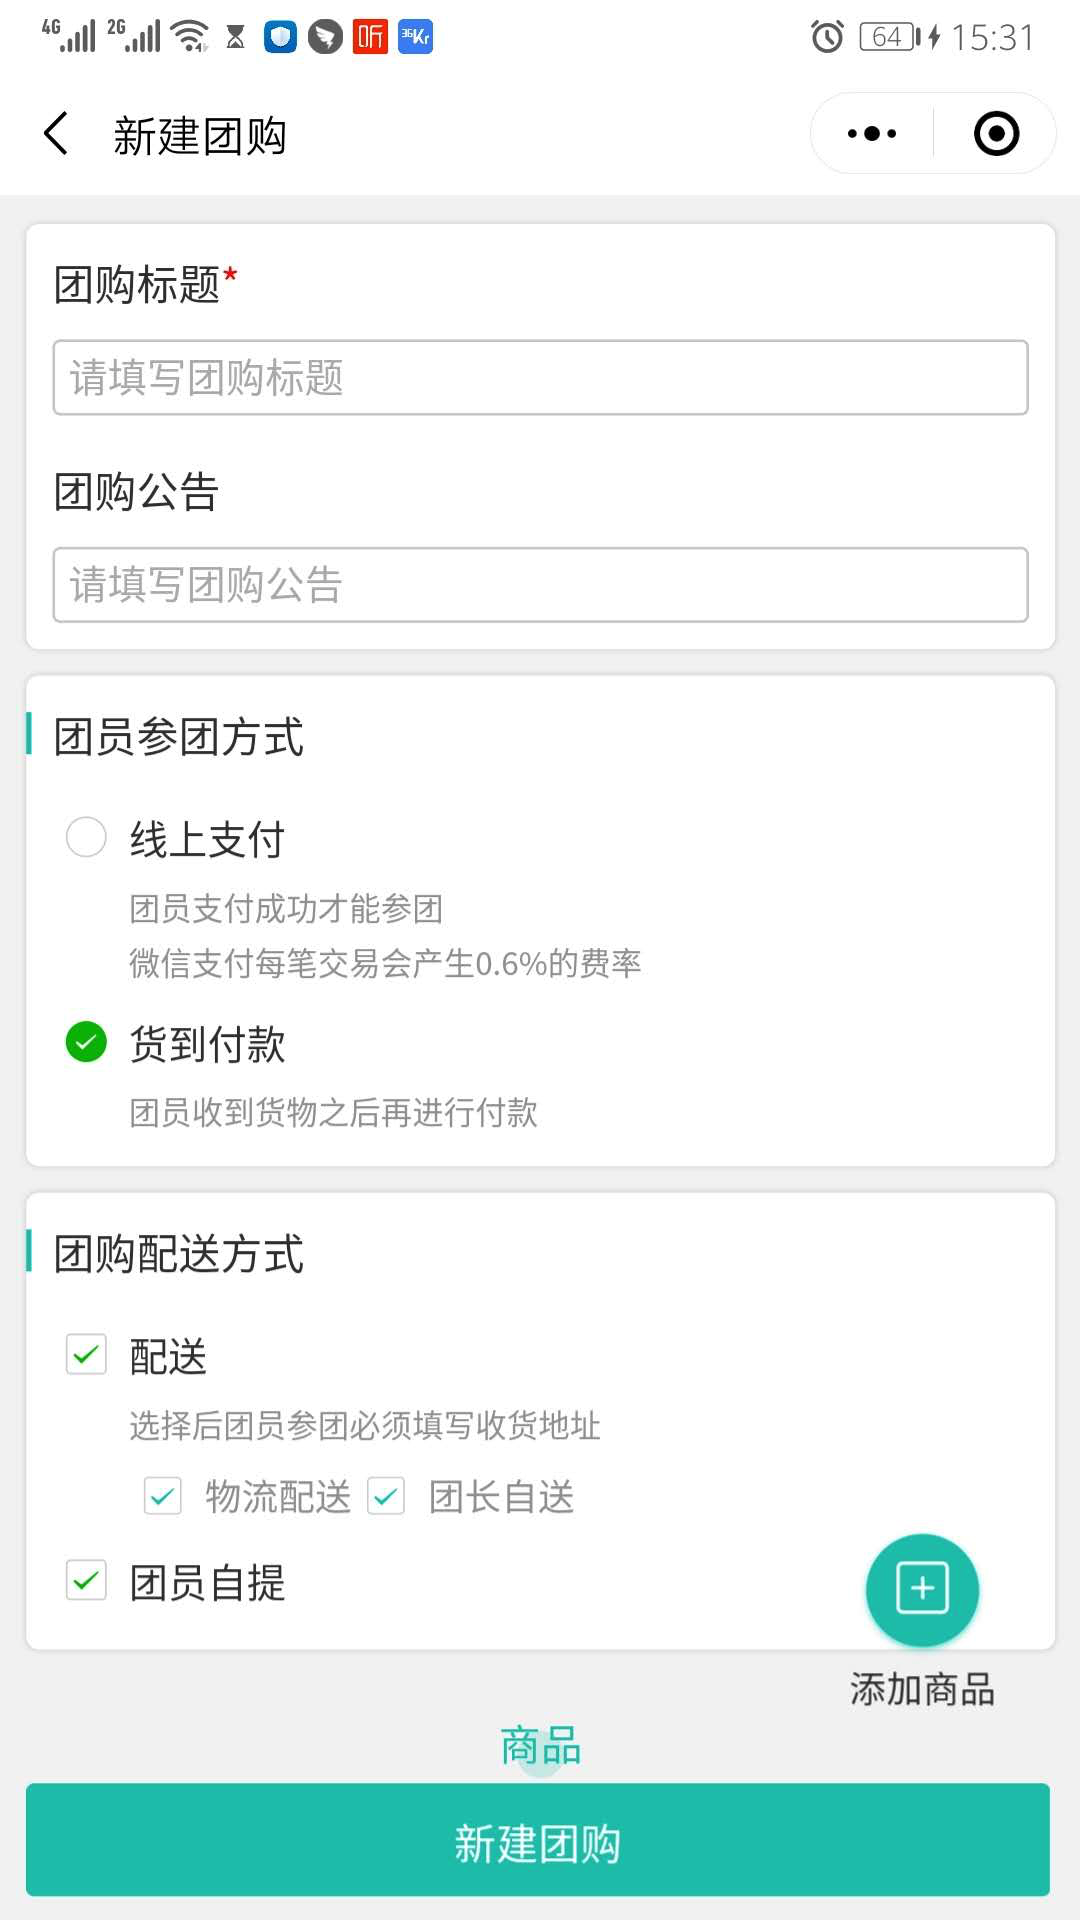Select 线上支付 radio option

point(86,837)
